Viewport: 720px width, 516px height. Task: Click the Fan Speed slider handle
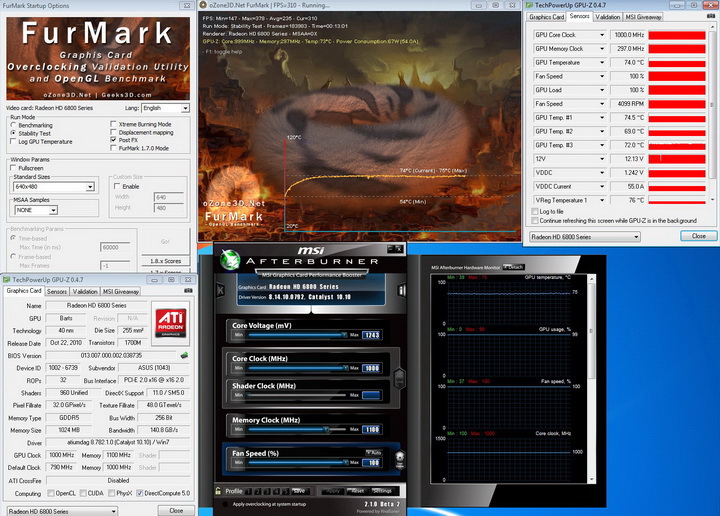345,462
